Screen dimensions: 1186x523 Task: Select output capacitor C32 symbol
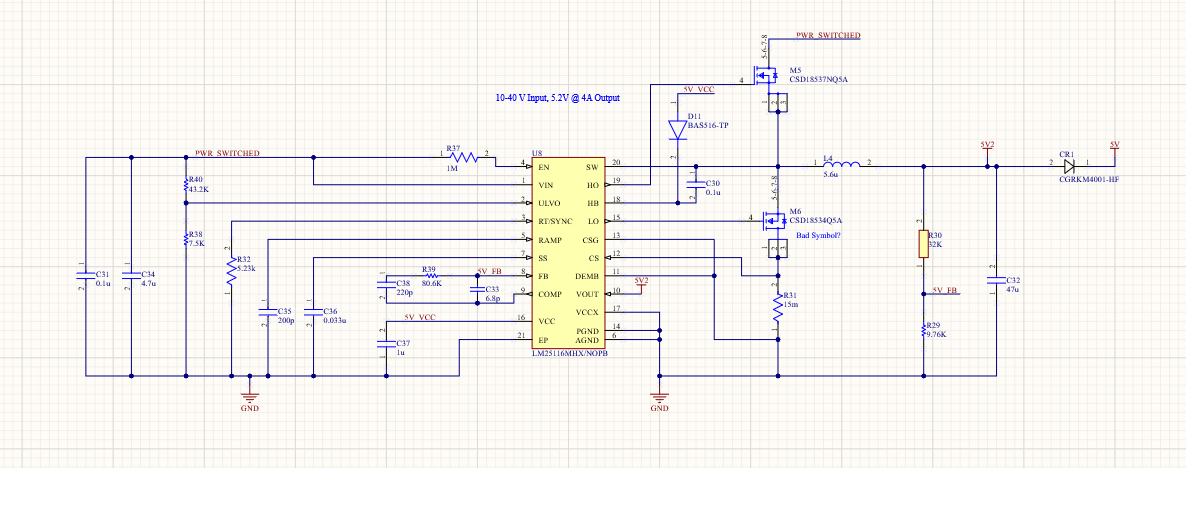996,280
